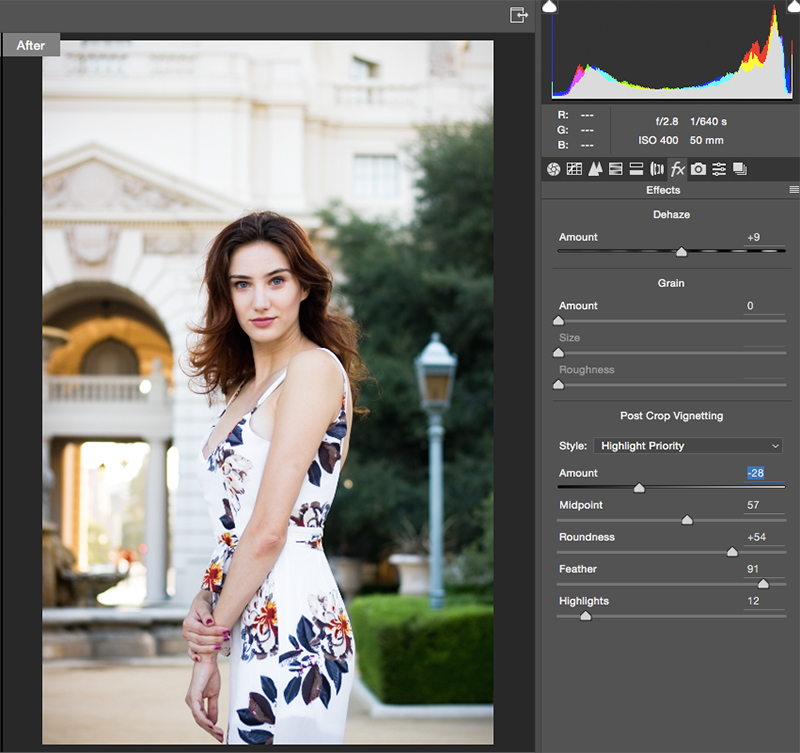Select the fx Effects panel icon
This screenshot has height=753, width=800.
(678, 169)
